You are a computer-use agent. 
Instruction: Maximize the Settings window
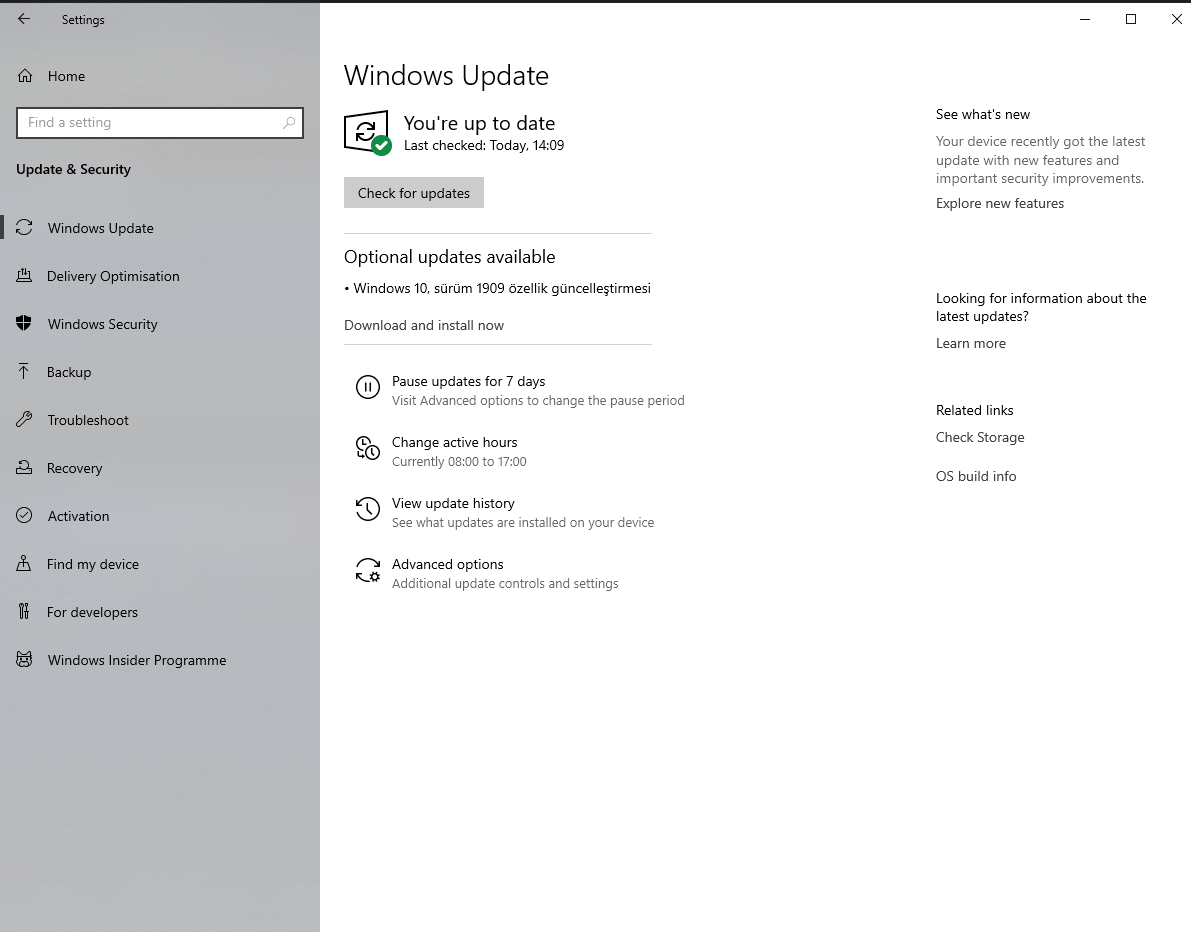[x=1131, y=19]
